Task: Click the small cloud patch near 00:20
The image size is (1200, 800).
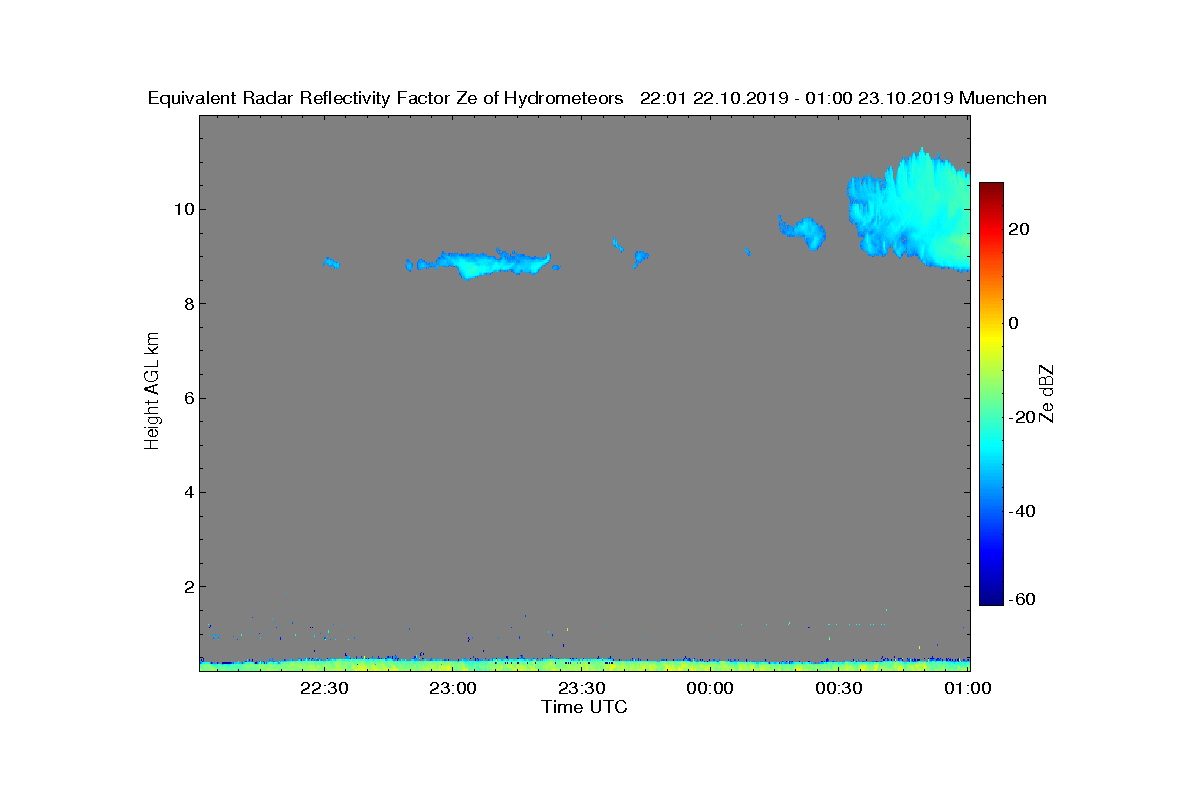Action: pos(803,232)
